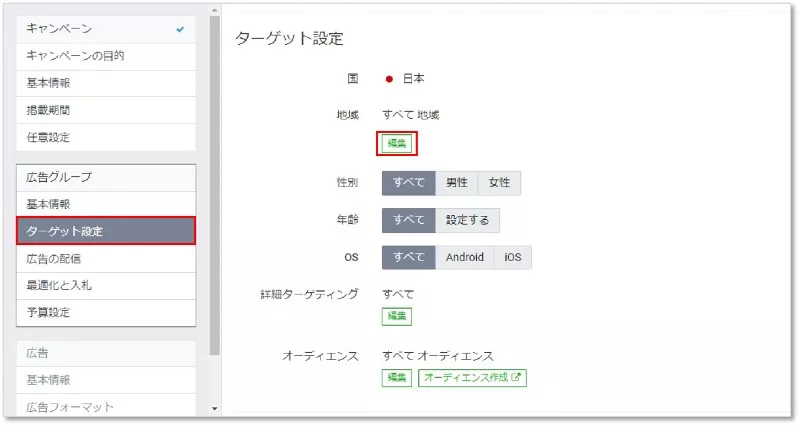Viewport: 800px width, 426px height.
Task: Select 設定する for age
Action: coord(468,220)
